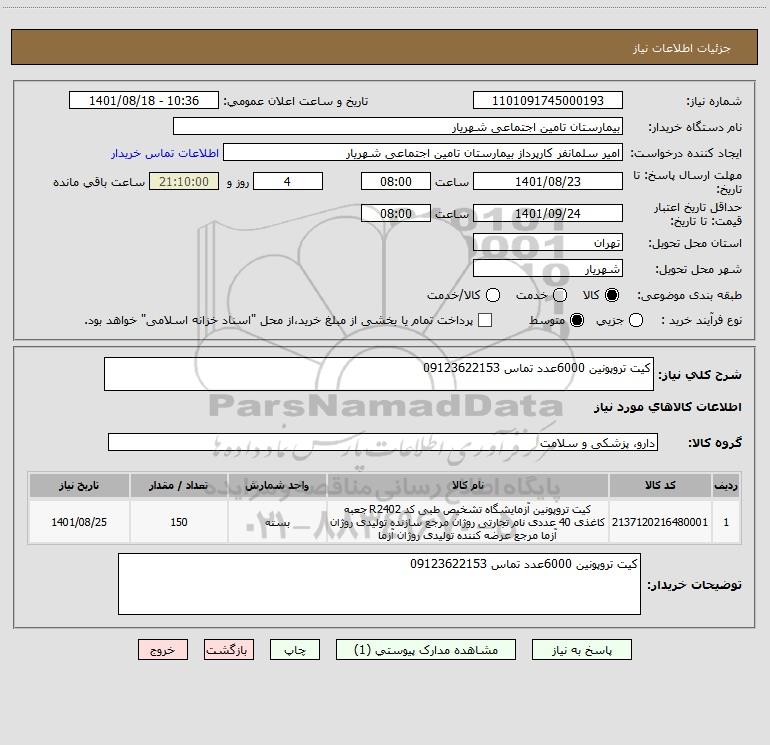Select the کالا/خدمت radio button
770x745 pixels.
tap(493, 295)
